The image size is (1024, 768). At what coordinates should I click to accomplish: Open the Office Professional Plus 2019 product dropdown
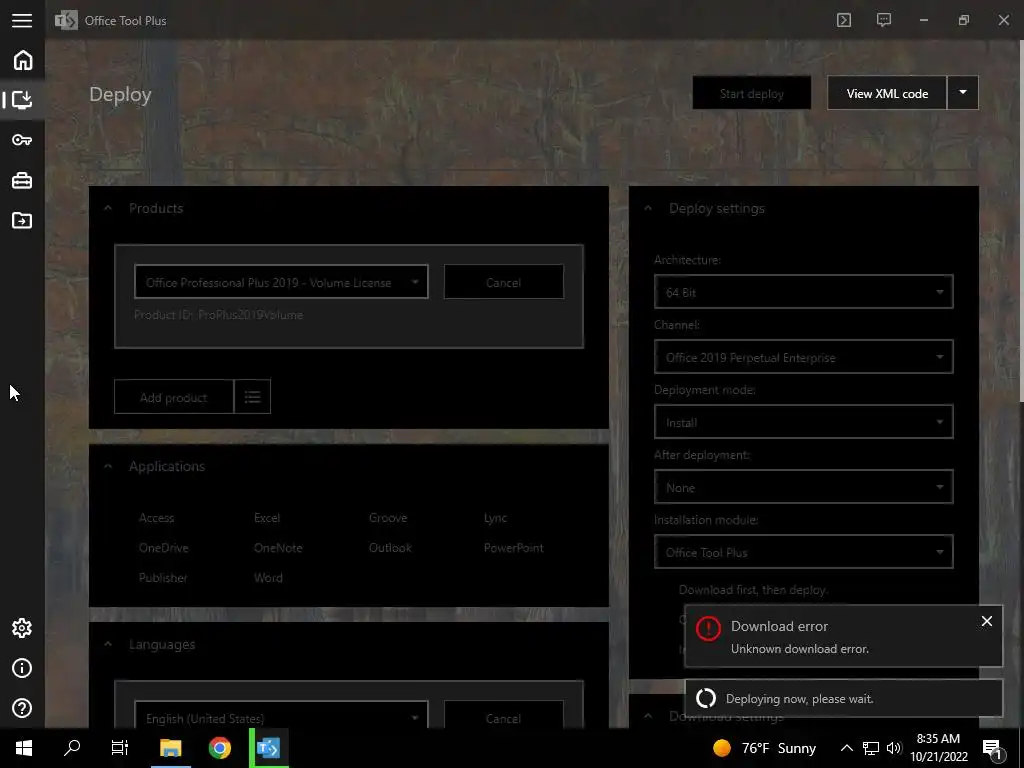[x=281, y=282]
